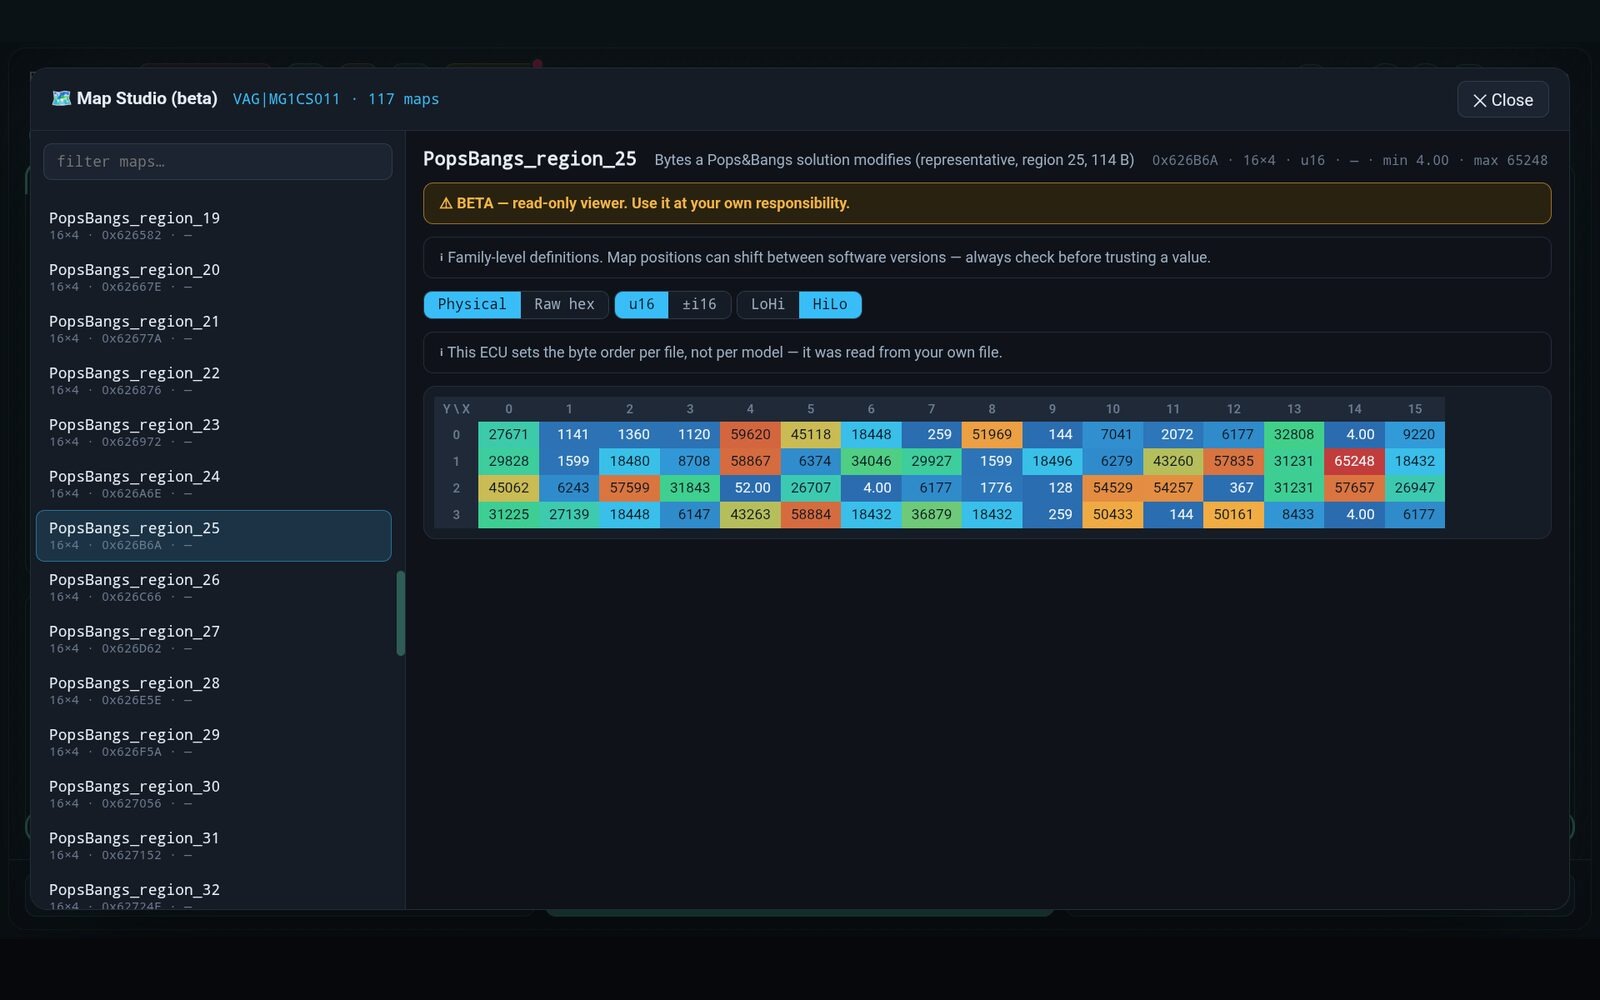1600x1000 pixels.
Task: Click cell 32808 in row 0
Action: [1294, 434]
